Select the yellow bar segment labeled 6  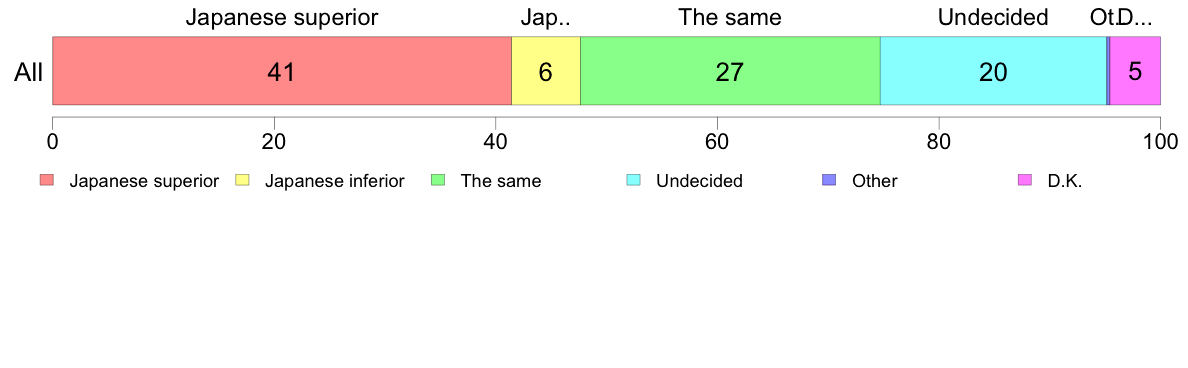(546, 70)
